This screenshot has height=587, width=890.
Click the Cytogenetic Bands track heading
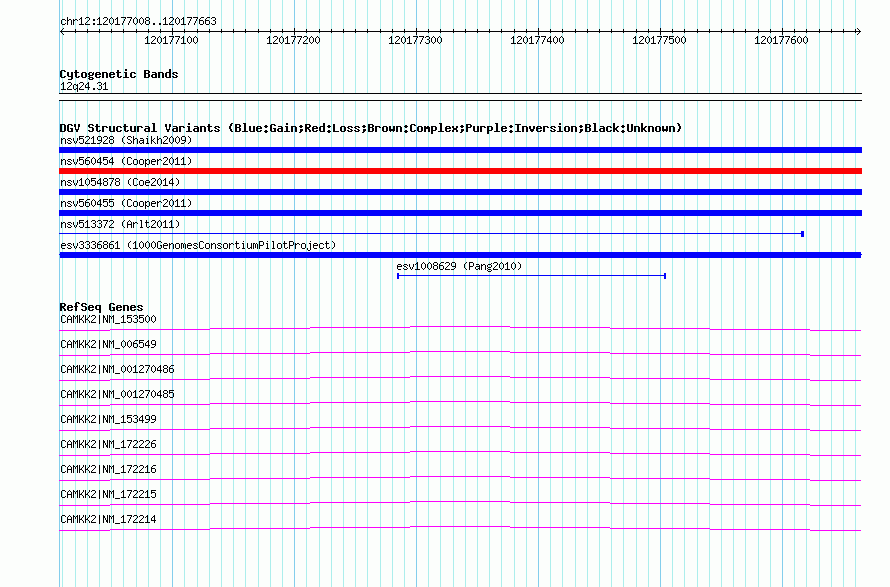point(119,74)
